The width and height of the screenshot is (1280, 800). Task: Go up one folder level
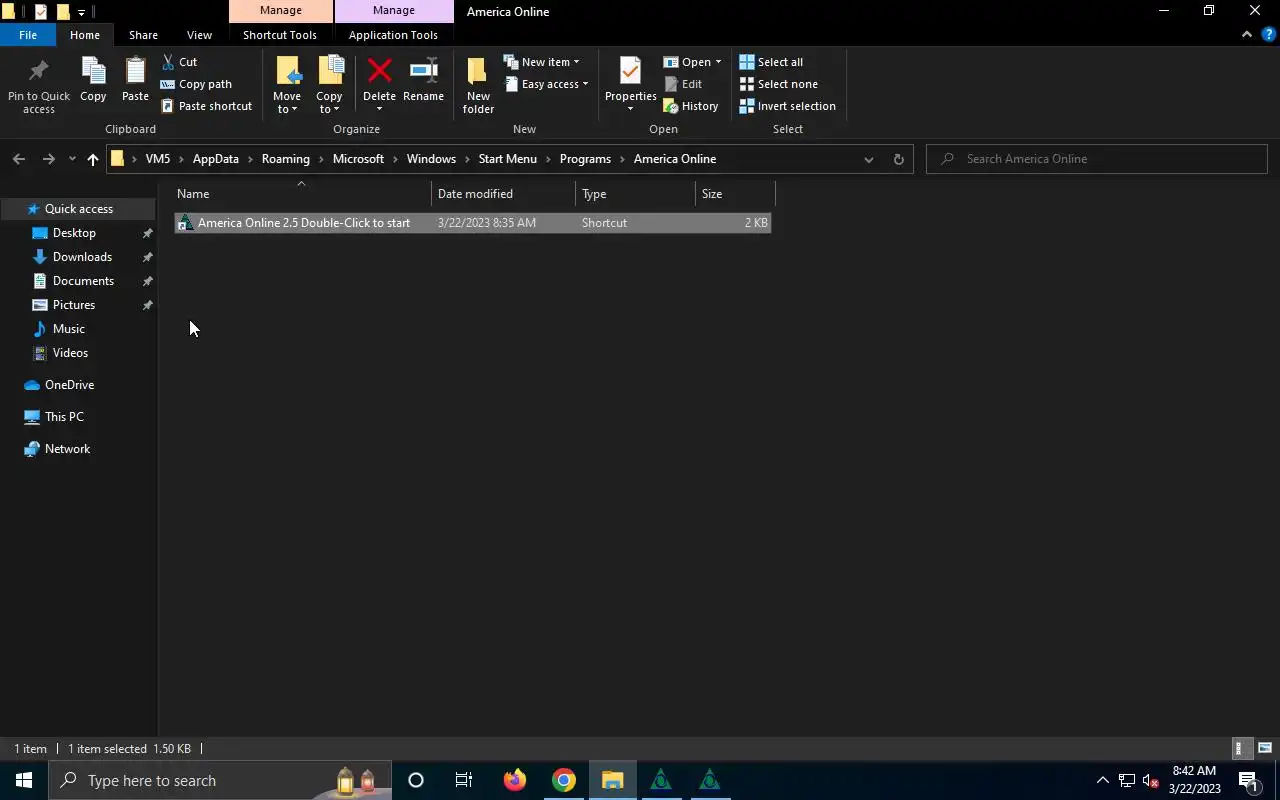[93, 159]
